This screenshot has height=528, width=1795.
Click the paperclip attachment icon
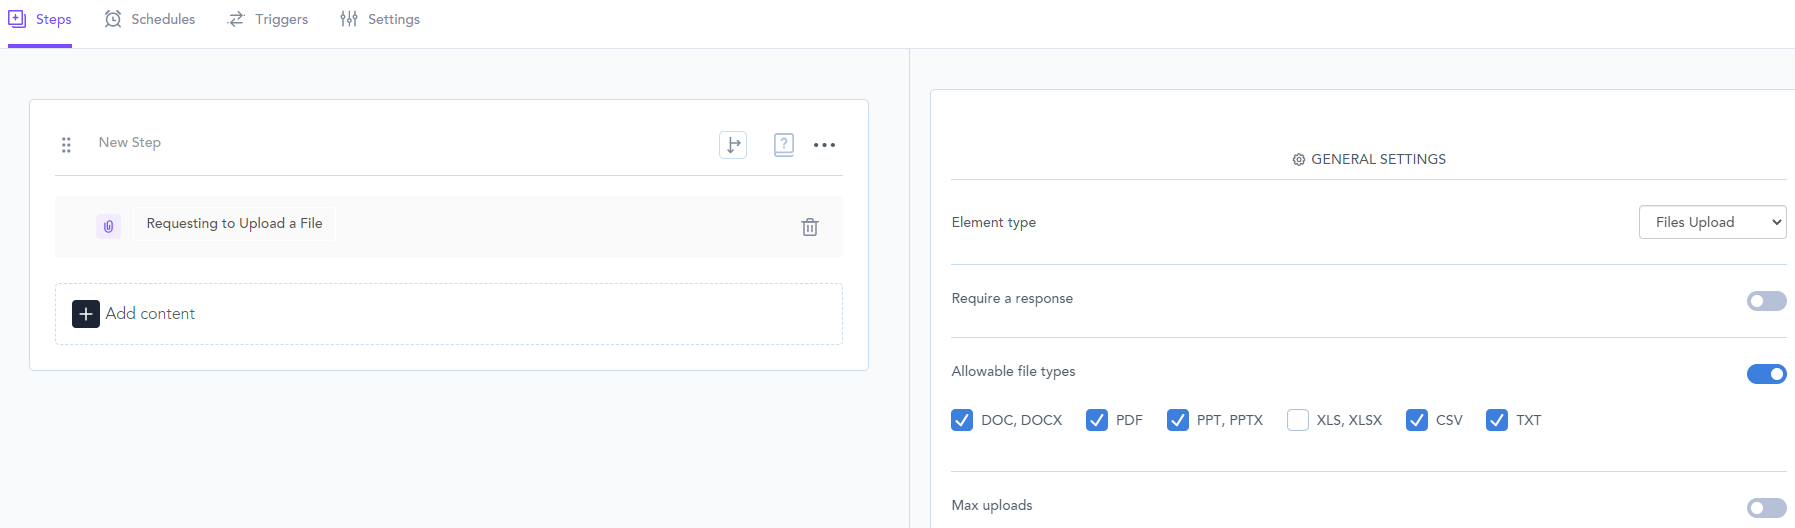pos(109,226)
